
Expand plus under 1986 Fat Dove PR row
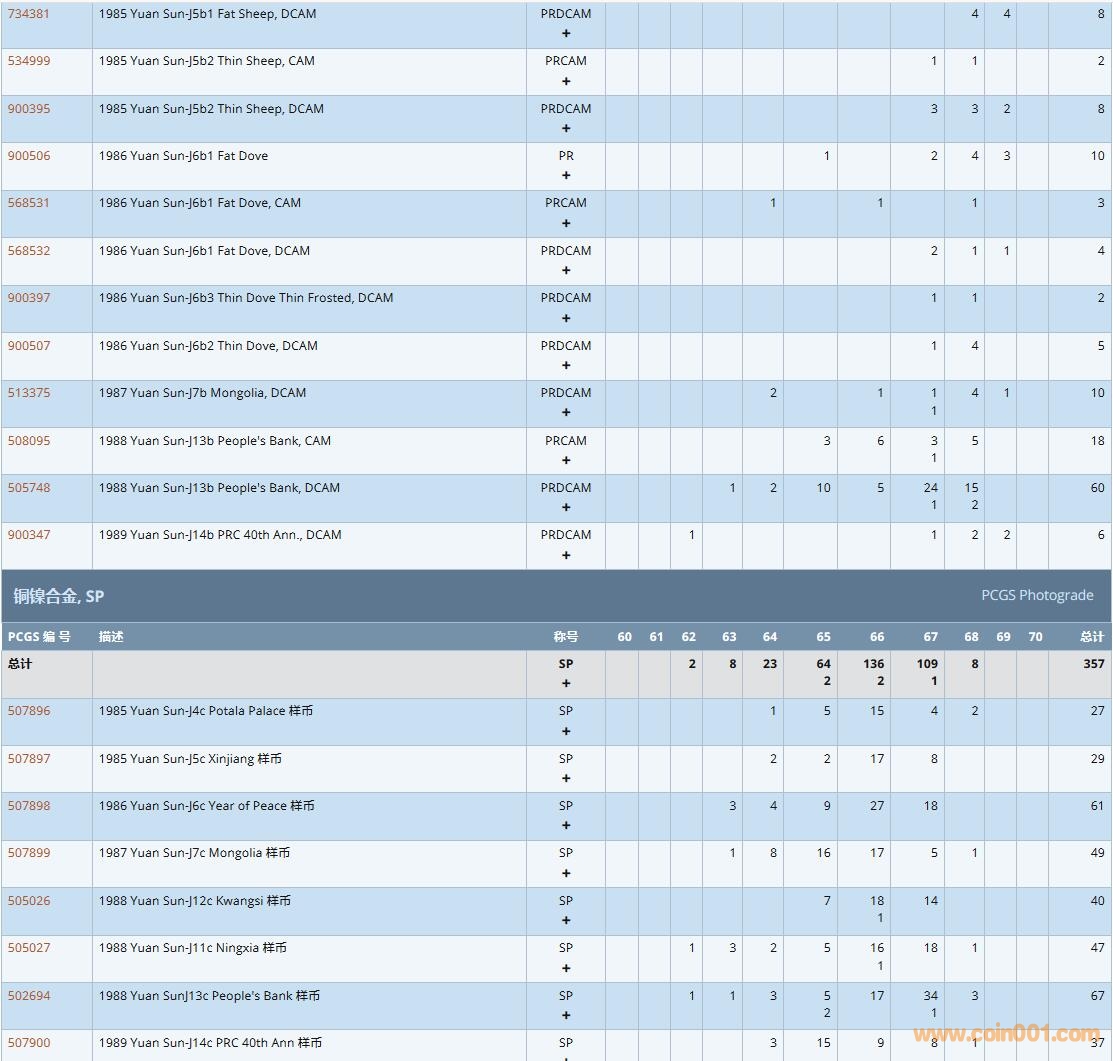(x=566, y=176)
